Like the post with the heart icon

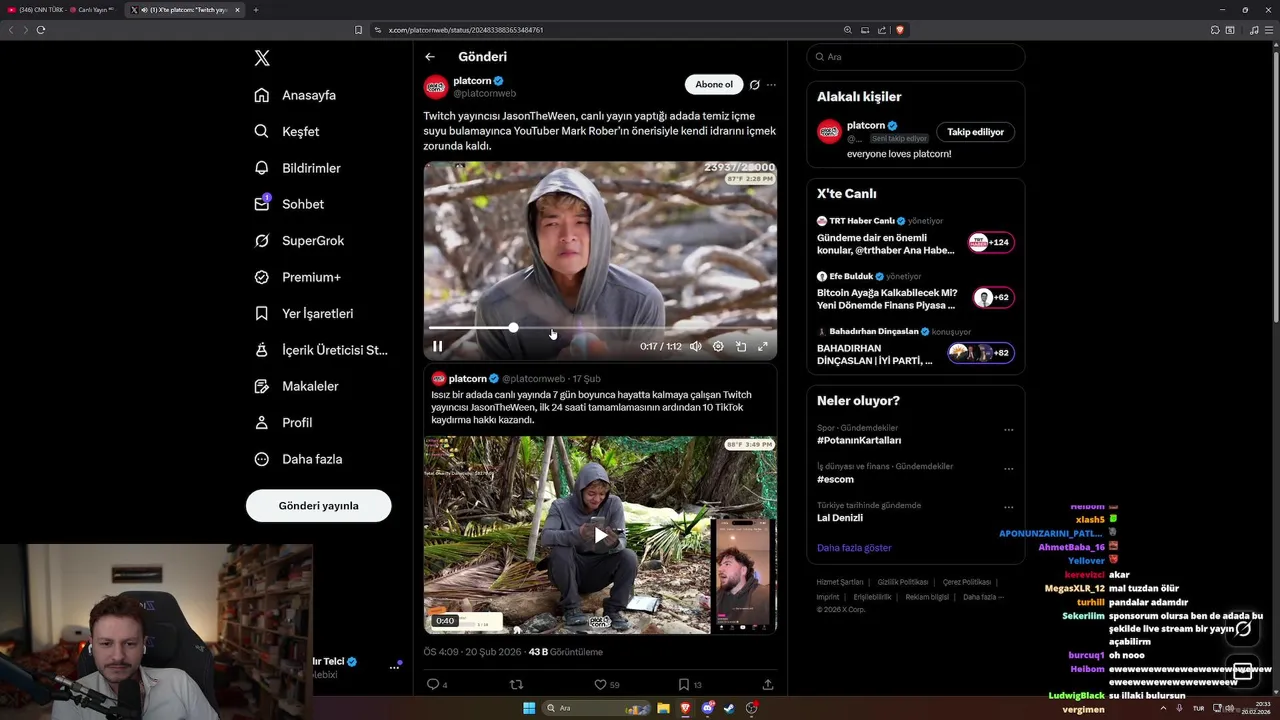coord(601,685)
